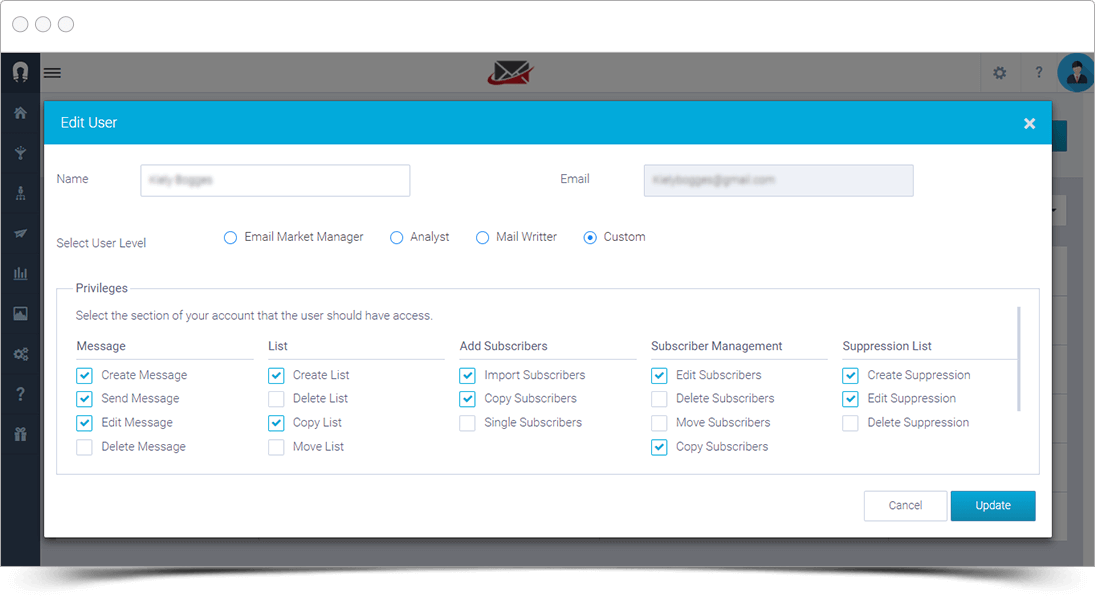1095x599 pixels.
Task: Uncheck Copy Subscribers under Add Subscribers
Action: point(467,399)
